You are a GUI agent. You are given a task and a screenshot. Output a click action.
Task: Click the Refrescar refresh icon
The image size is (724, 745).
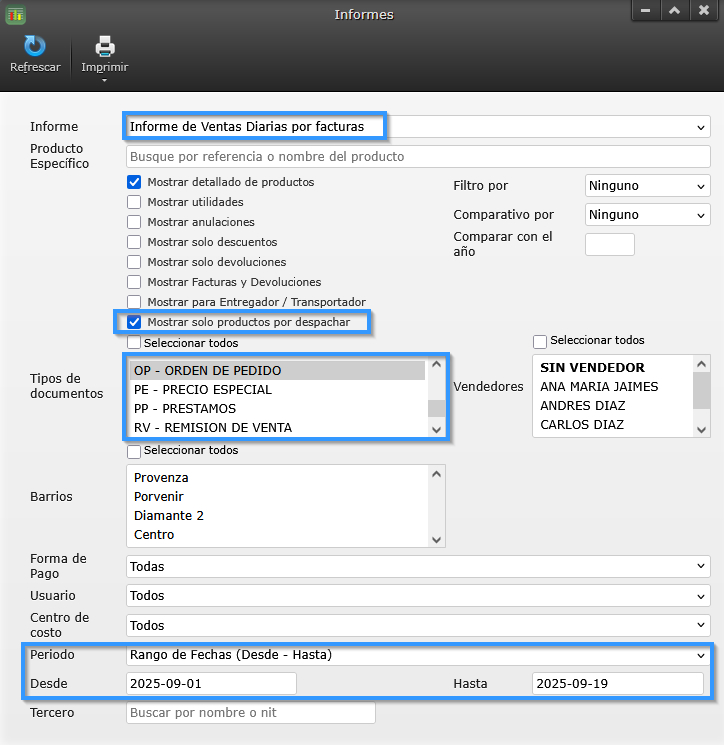tap(35, 46)
